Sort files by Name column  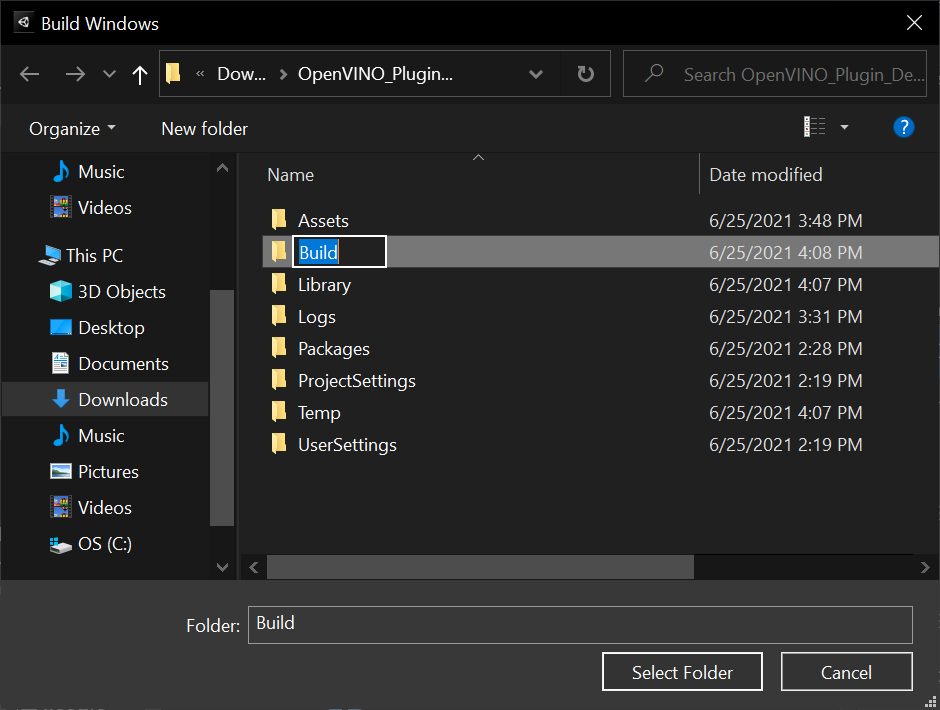tap(291, 175)
